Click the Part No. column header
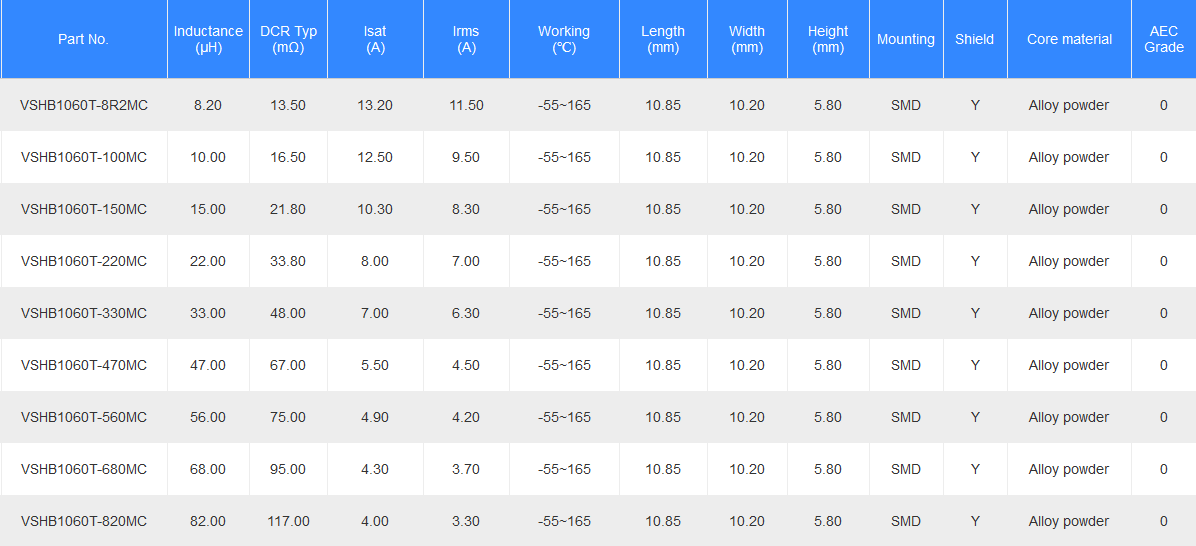 point(84,39)
